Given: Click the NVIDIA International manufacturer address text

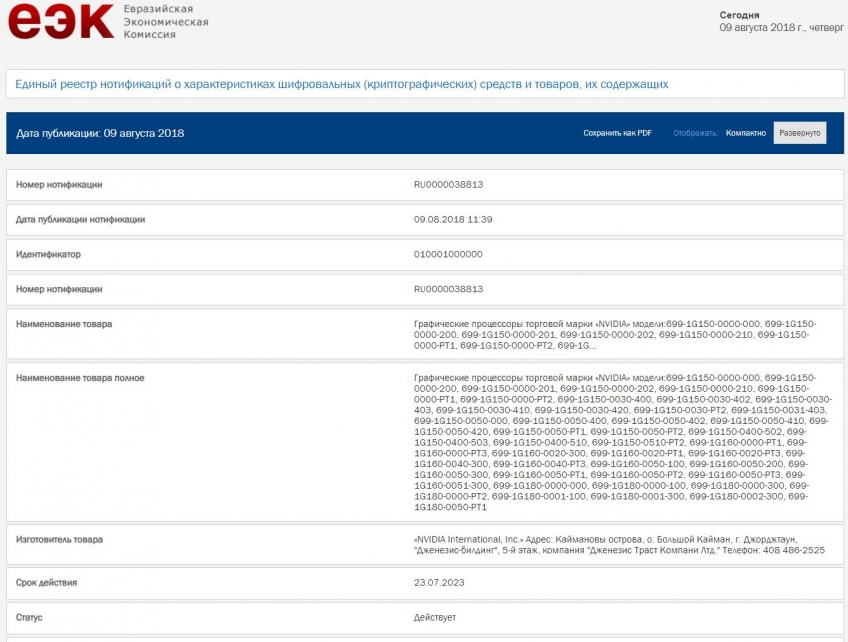Looking at the screenshot, I should [x=619, y=545].
